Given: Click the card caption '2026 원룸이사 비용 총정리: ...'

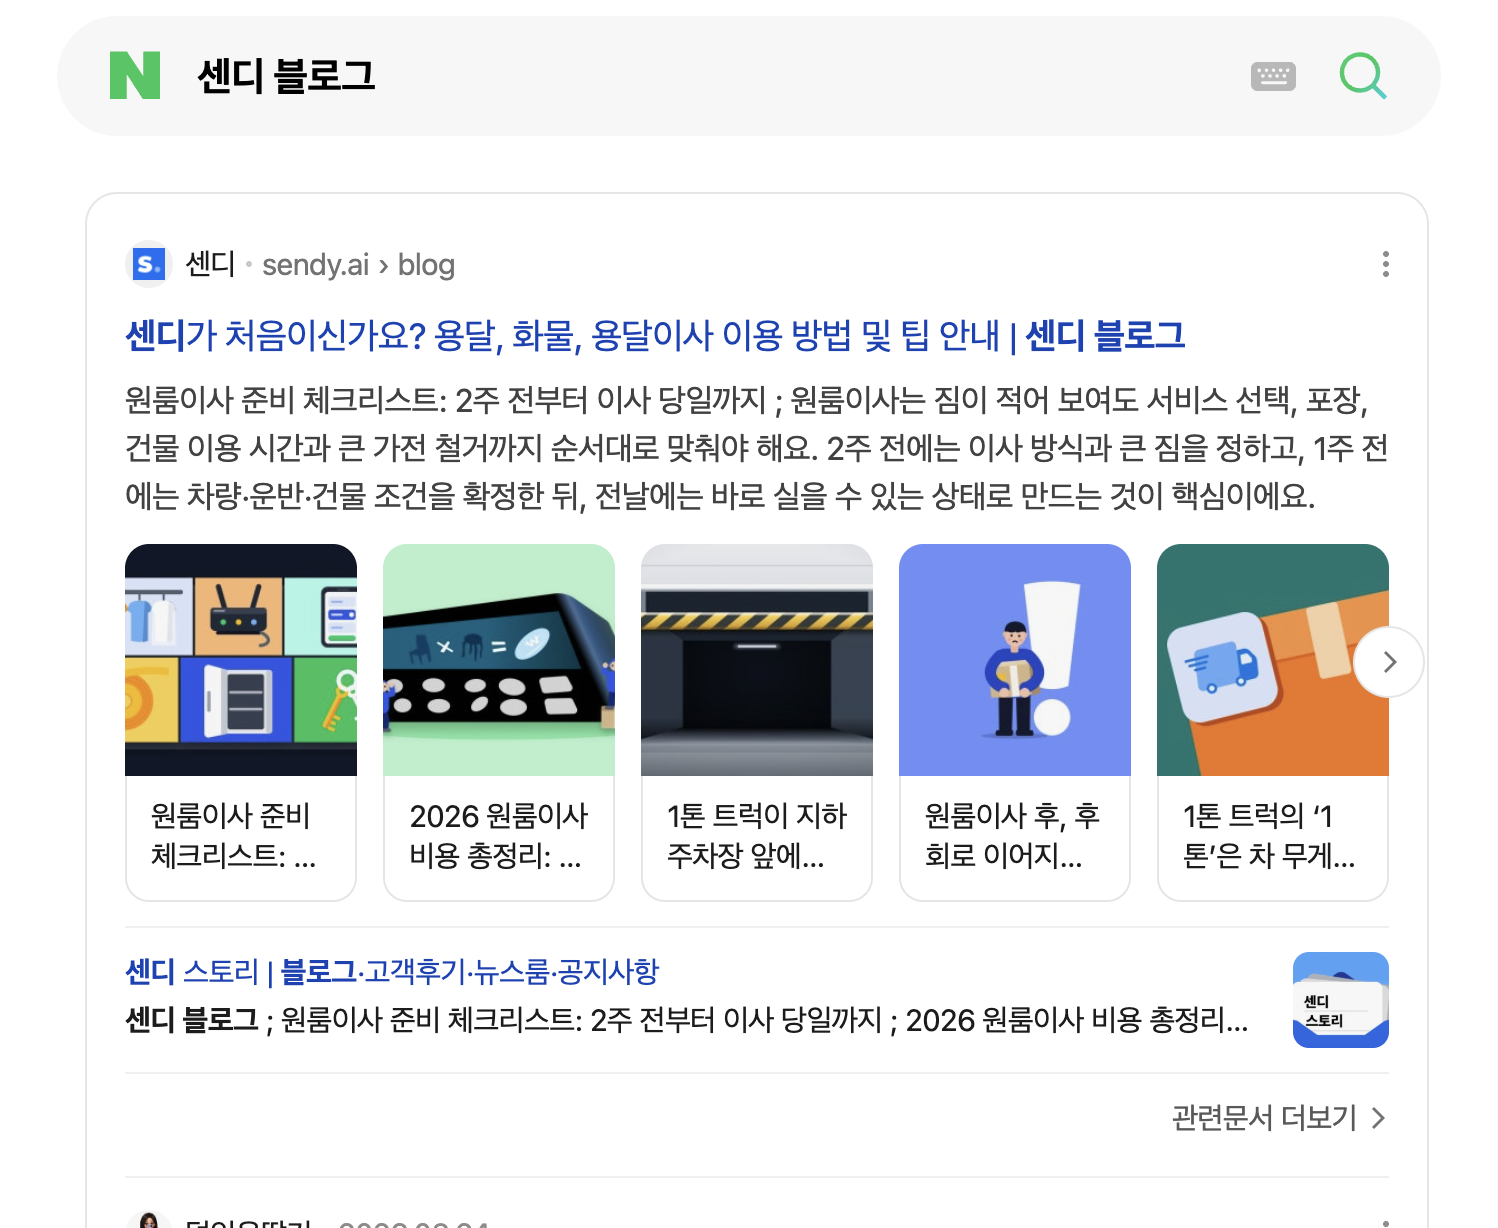Looking at the screenshot, I should (498, 836).
